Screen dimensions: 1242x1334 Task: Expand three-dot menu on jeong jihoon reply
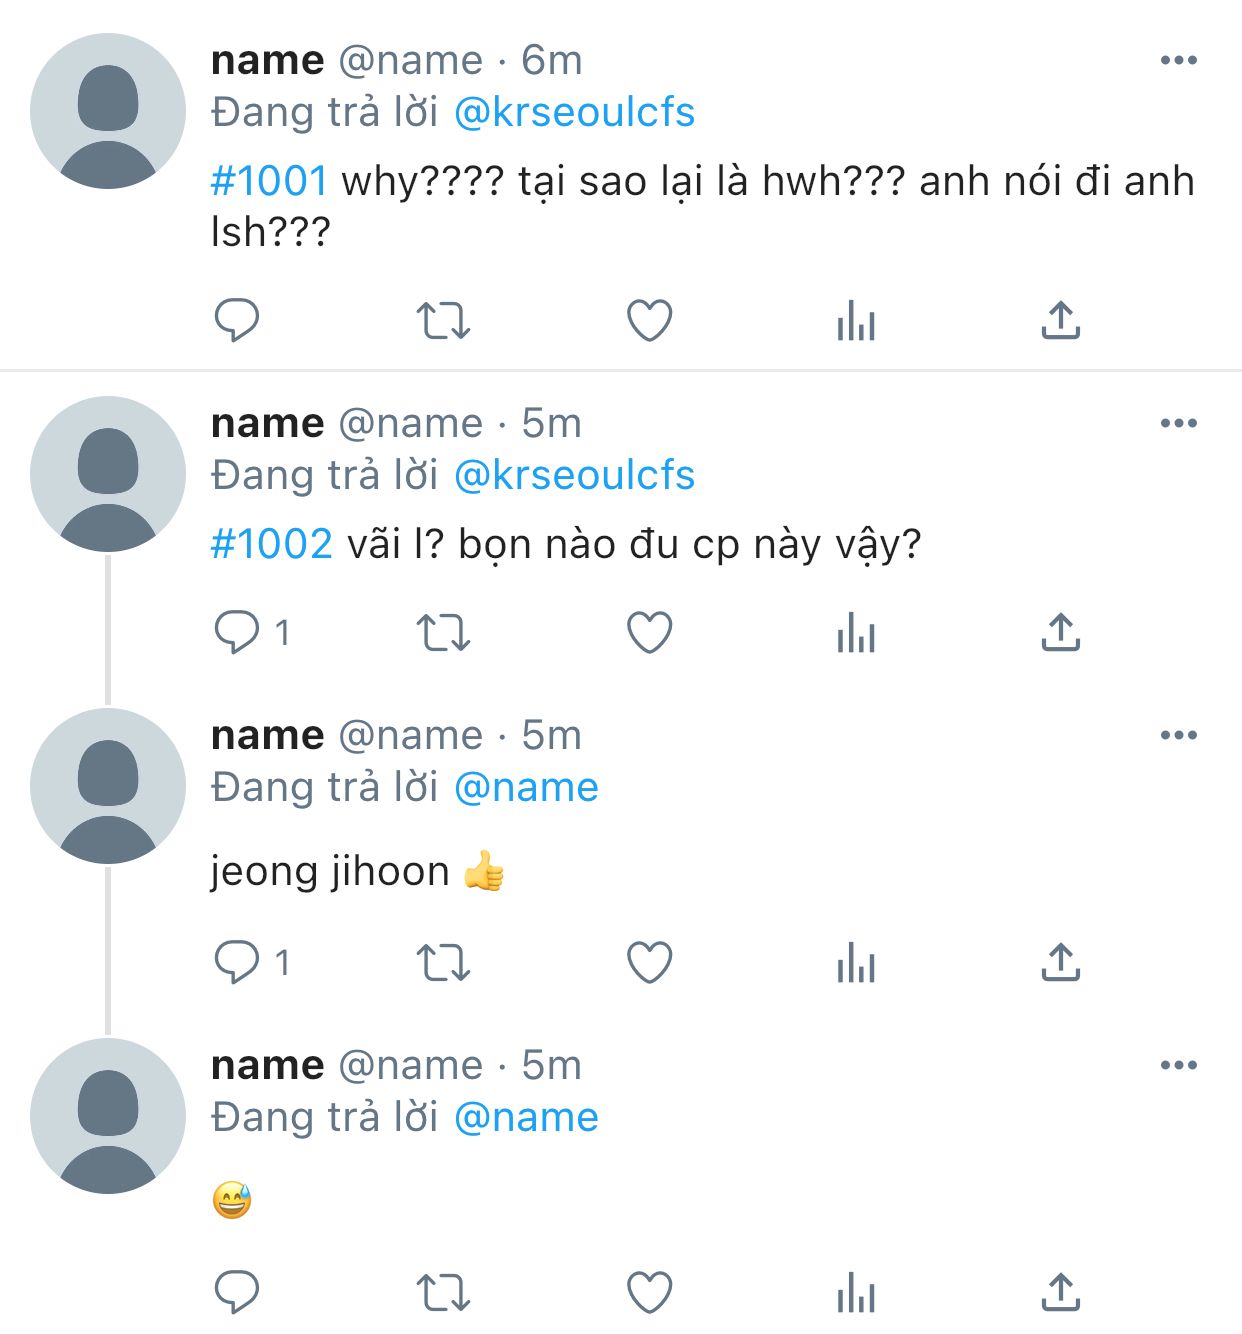(x=1179, y=735)
